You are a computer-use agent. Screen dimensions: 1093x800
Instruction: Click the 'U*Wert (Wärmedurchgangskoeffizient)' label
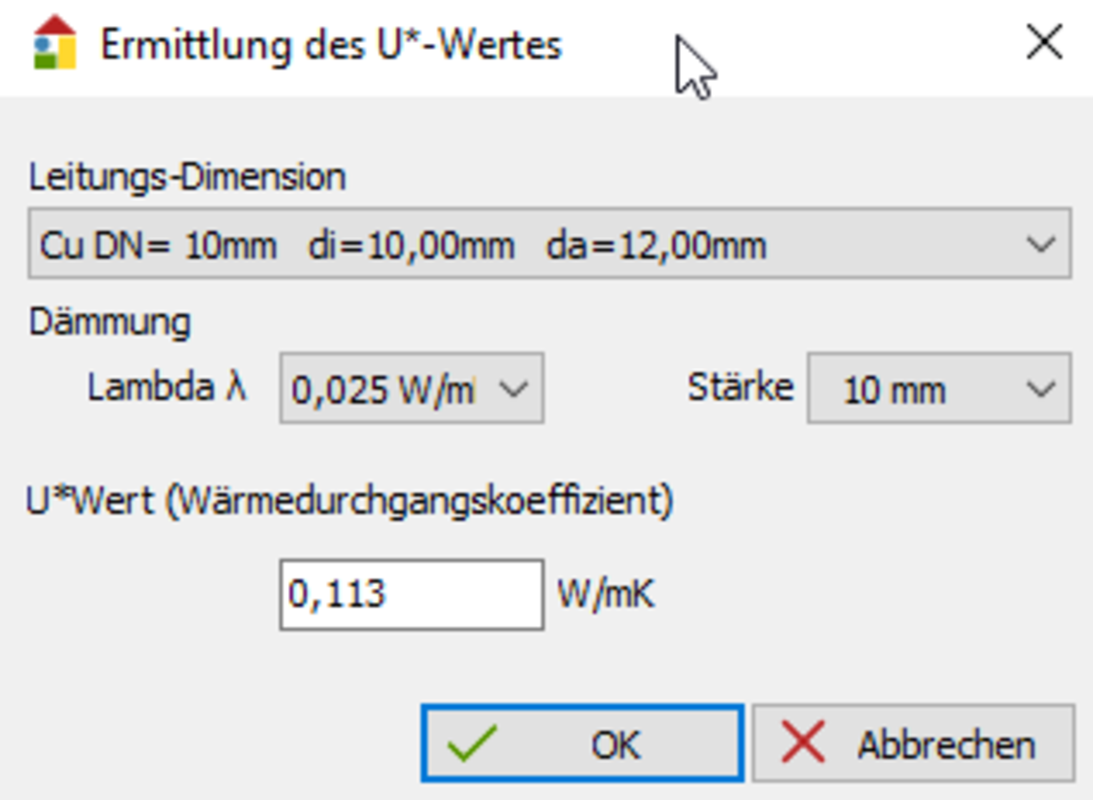pos(350,501)
